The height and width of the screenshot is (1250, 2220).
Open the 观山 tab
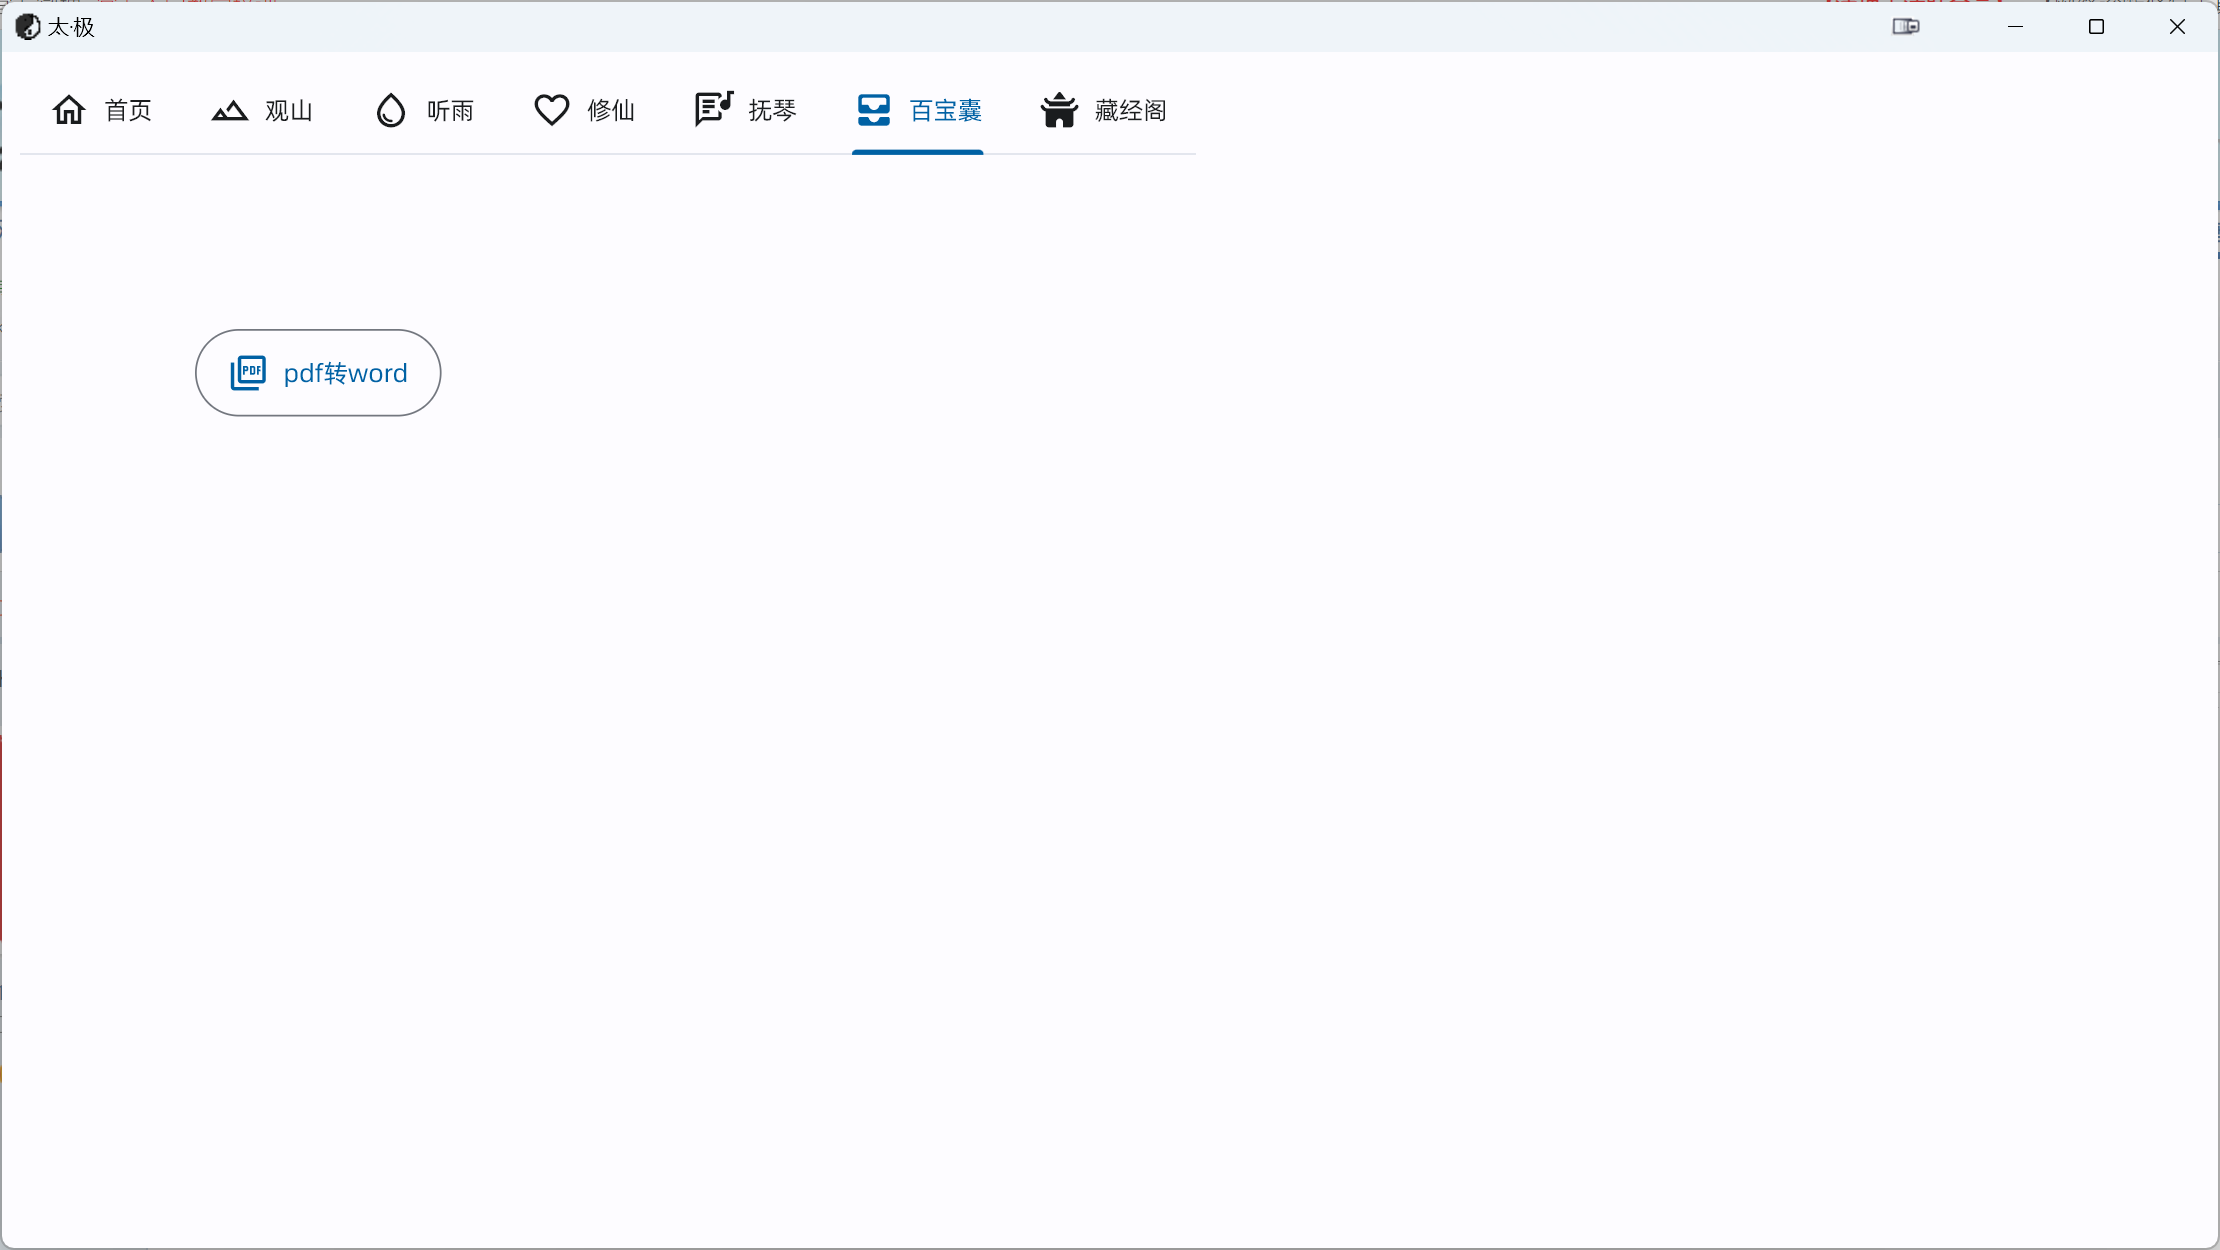tap(289, 111)
